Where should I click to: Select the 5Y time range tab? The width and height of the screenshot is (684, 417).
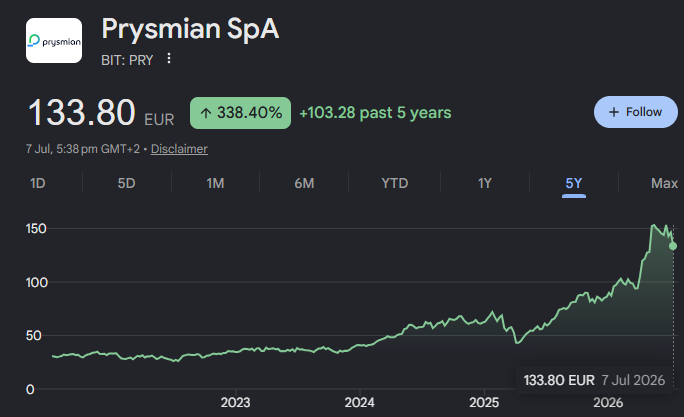(x=574, y=183)
